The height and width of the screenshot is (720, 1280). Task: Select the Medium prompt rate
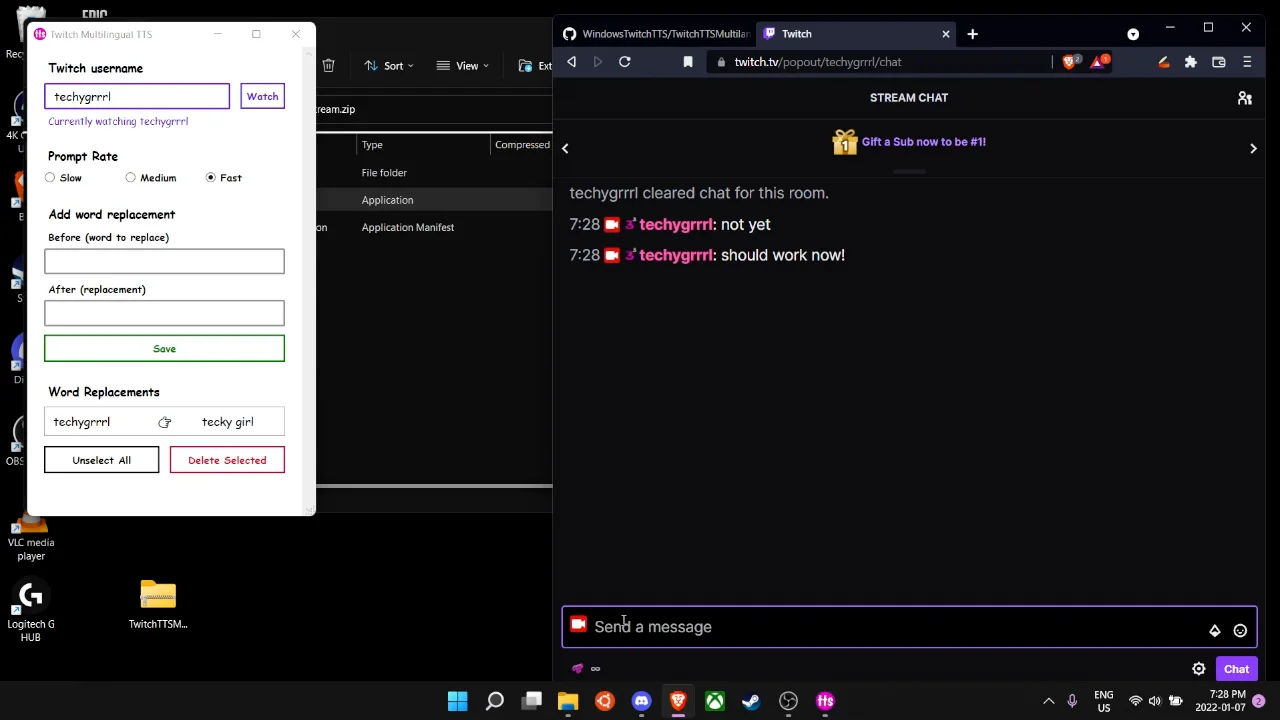131,178
